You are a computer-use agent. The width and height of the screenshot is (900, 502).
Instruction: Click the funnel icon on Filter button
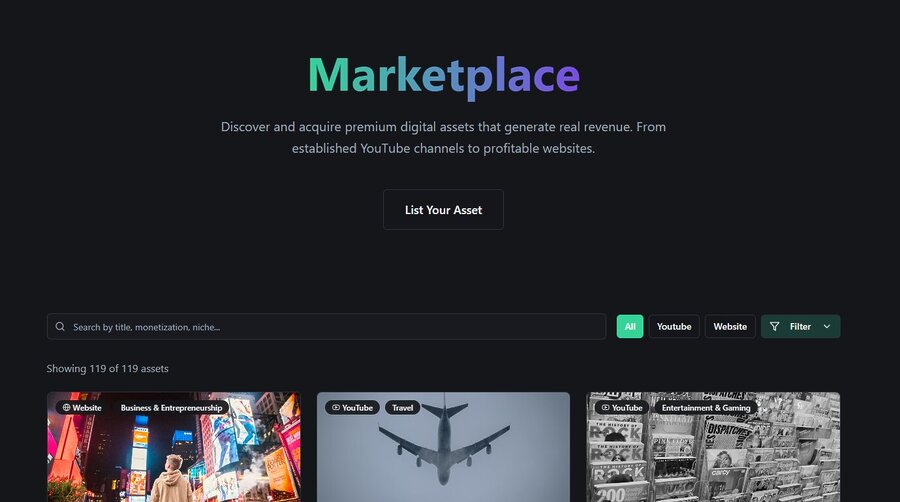point(775,327)
